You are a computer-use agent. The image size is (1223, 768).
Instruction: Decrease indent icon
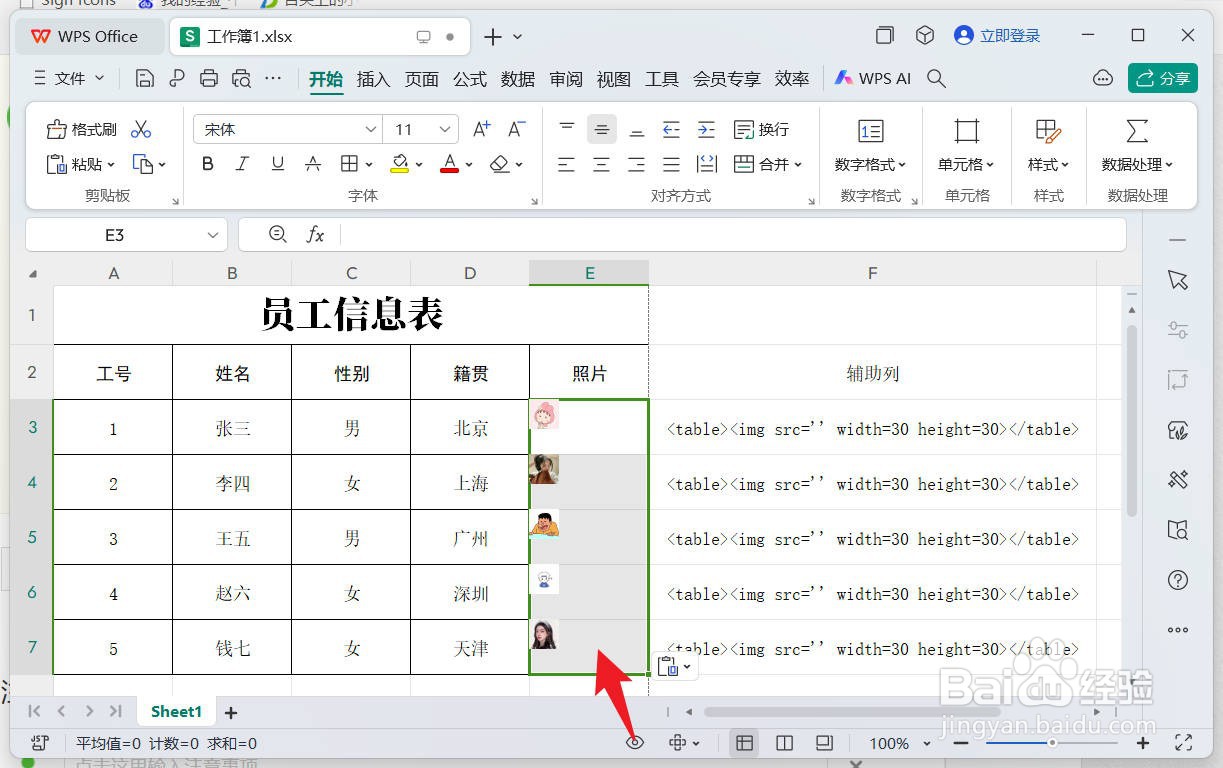point(671,129)
